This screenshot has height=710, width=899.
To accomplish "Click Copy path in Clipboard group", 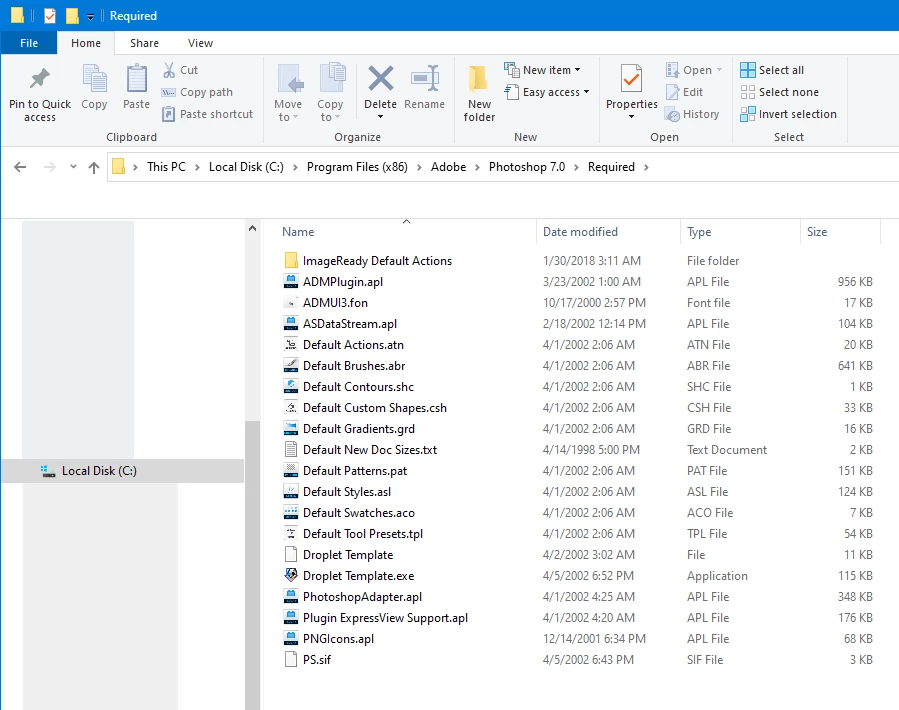I will (x=197, y=92).
